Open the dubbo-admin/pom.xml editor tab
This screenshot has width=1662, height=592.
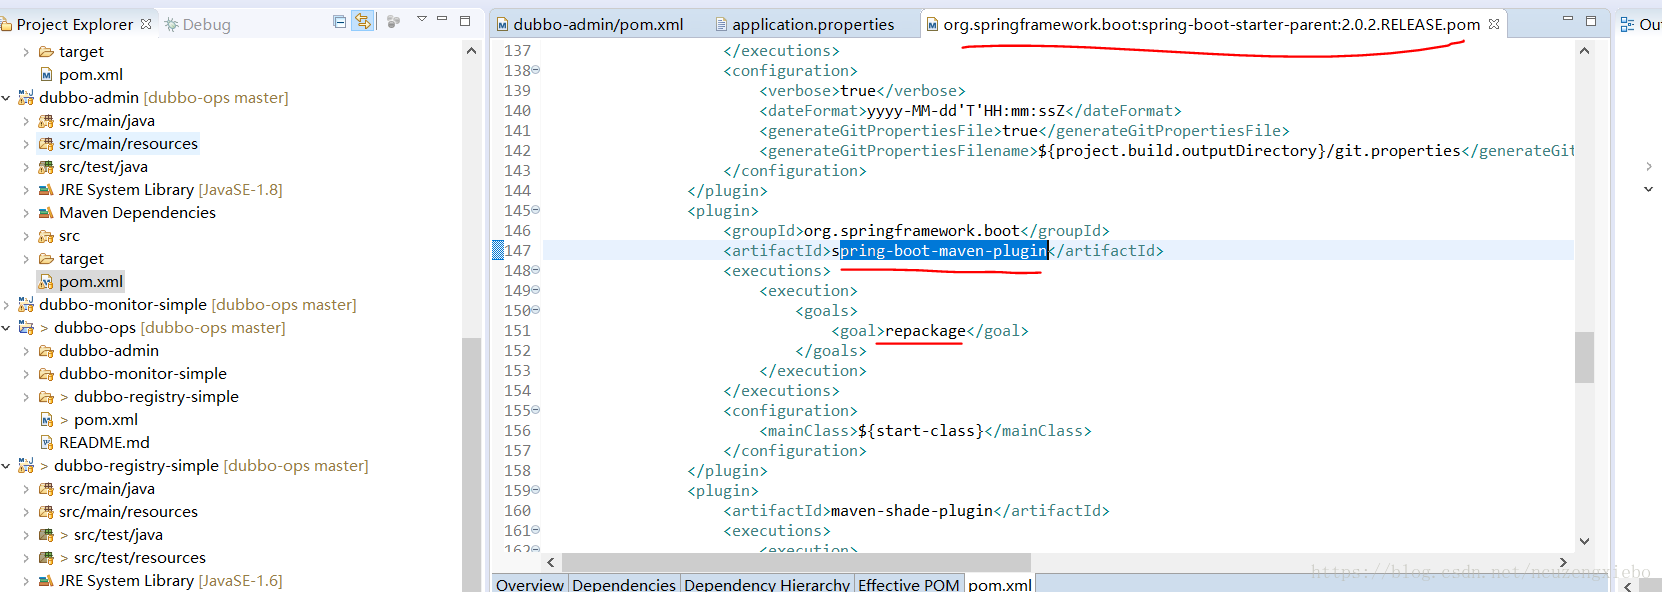(590, 24)
